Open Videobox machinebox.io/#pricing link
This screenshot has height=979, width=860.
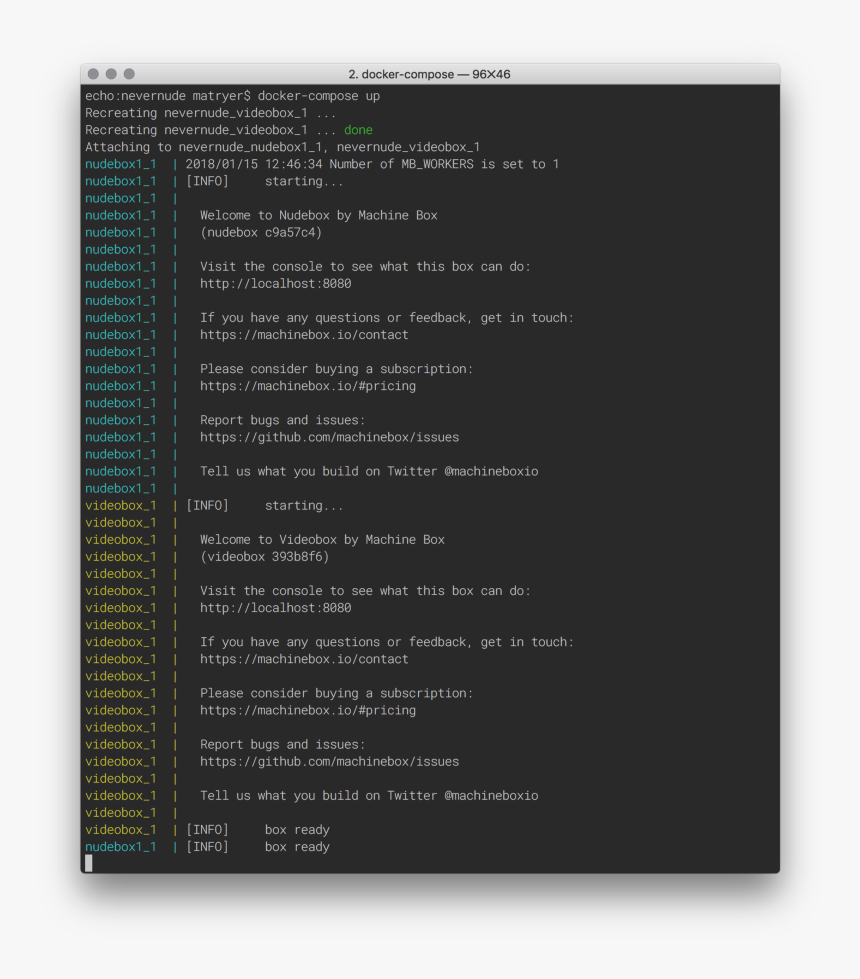click(x=308, y=710)
